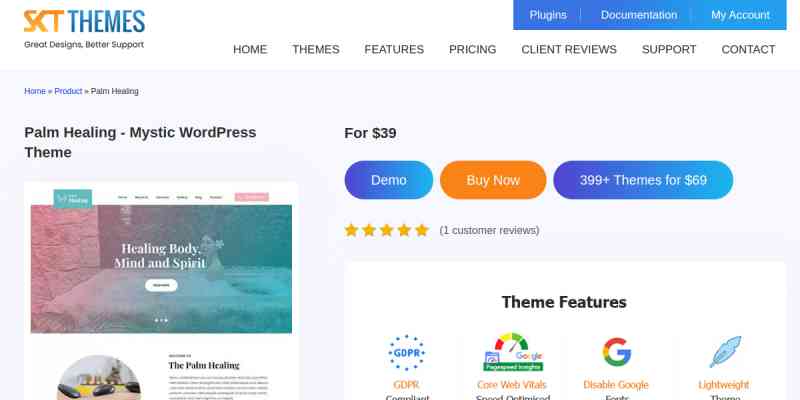Open the Plugins link in top bar

coord(548,15)
